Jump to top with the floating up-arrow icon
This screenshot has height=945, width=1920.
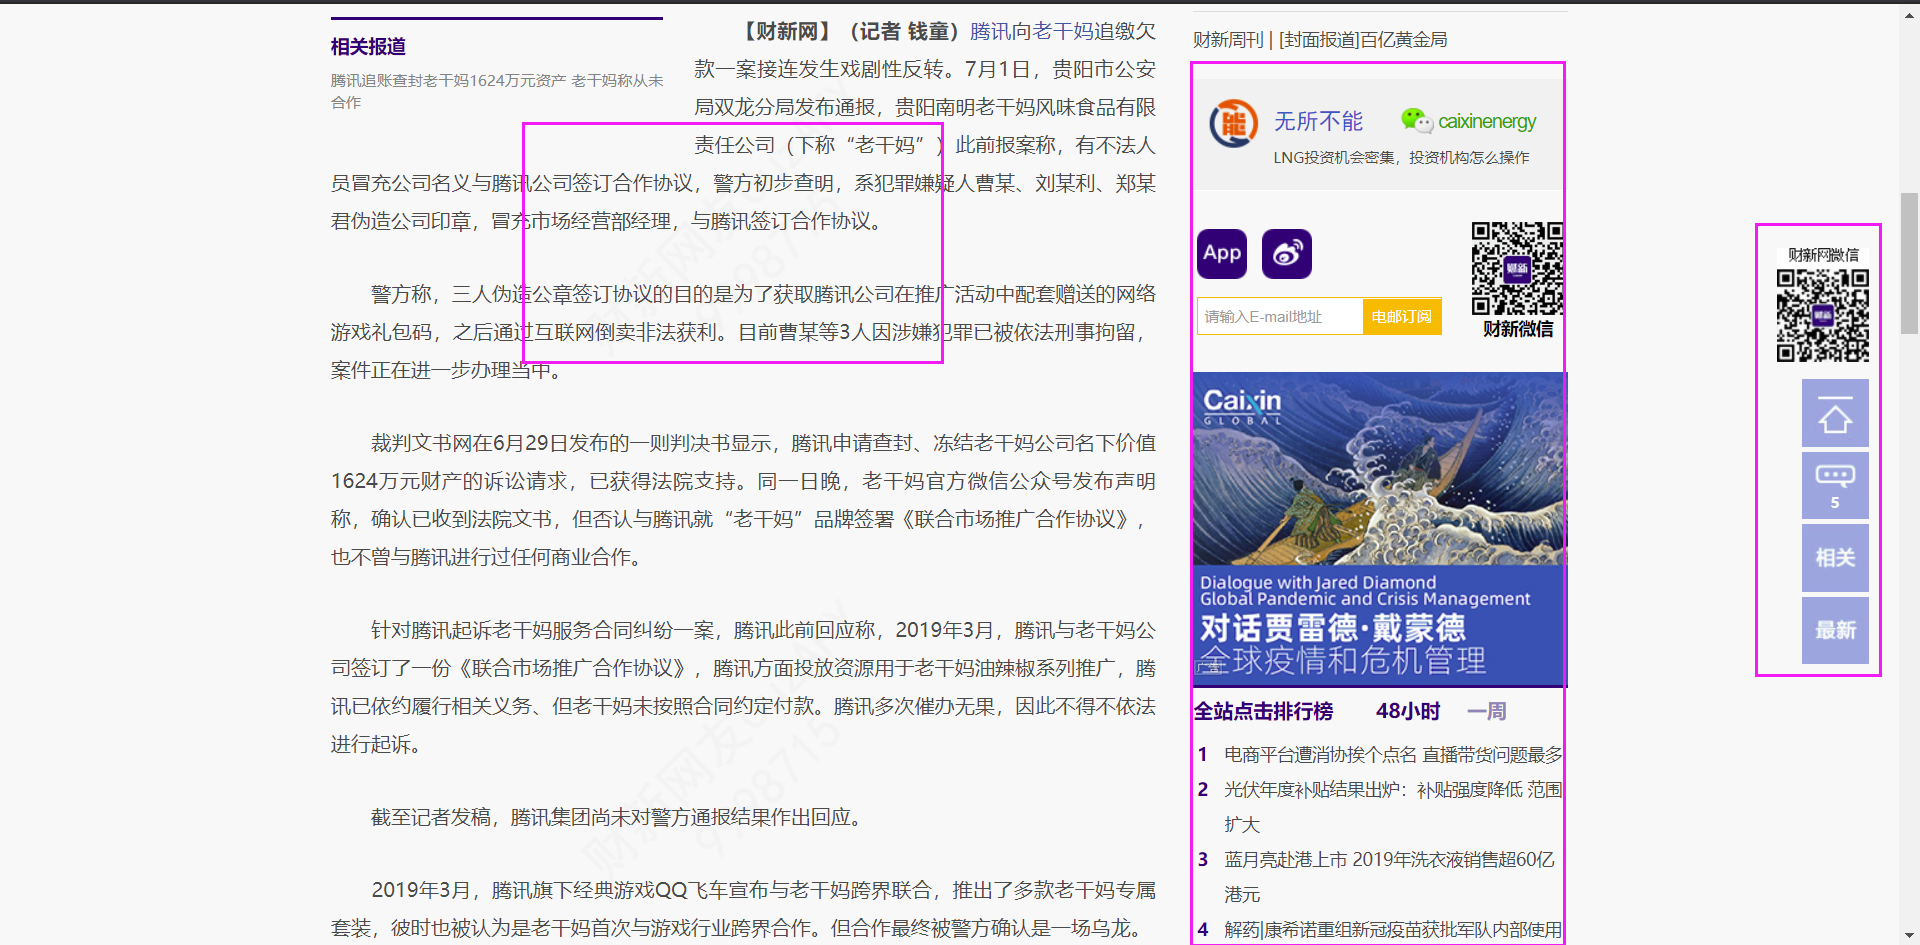coord(1835,413)
